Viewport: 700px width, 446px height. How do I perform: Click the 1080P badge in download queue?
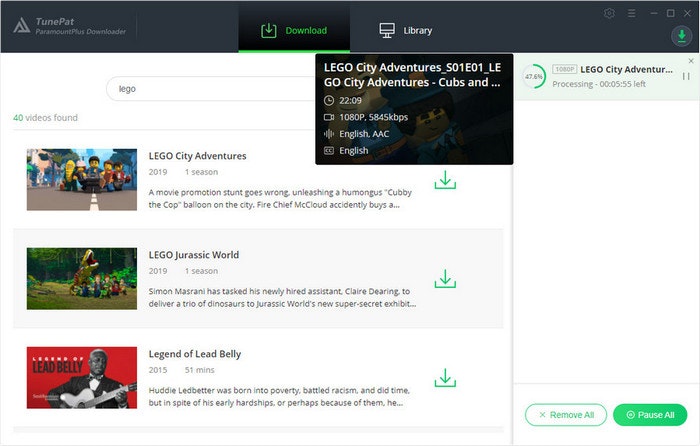click(x=564, y=69)
